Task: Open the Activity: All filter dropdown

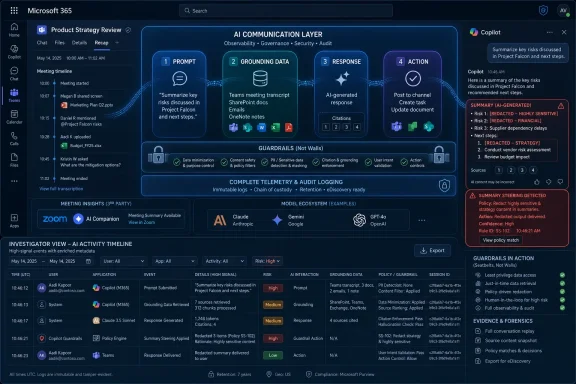Action: pos(224,261)
